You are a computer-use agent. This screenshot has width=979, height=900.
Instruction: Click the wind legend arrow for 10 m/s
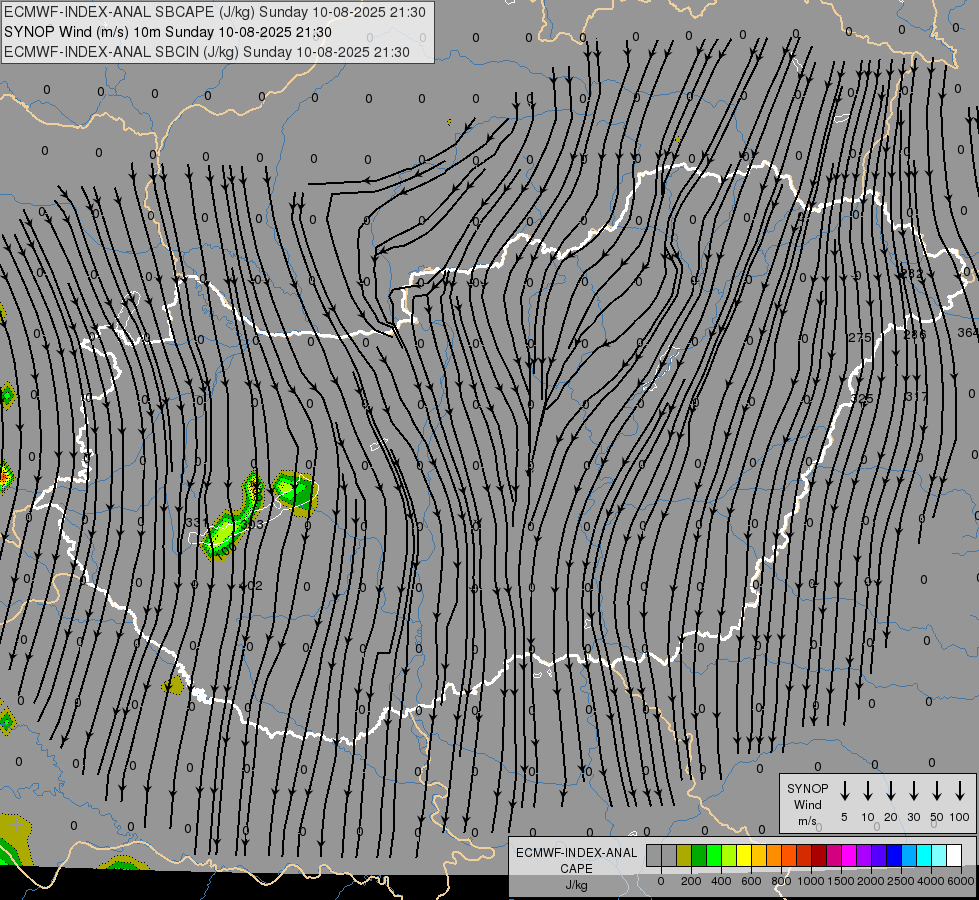(x=868, y=791)
